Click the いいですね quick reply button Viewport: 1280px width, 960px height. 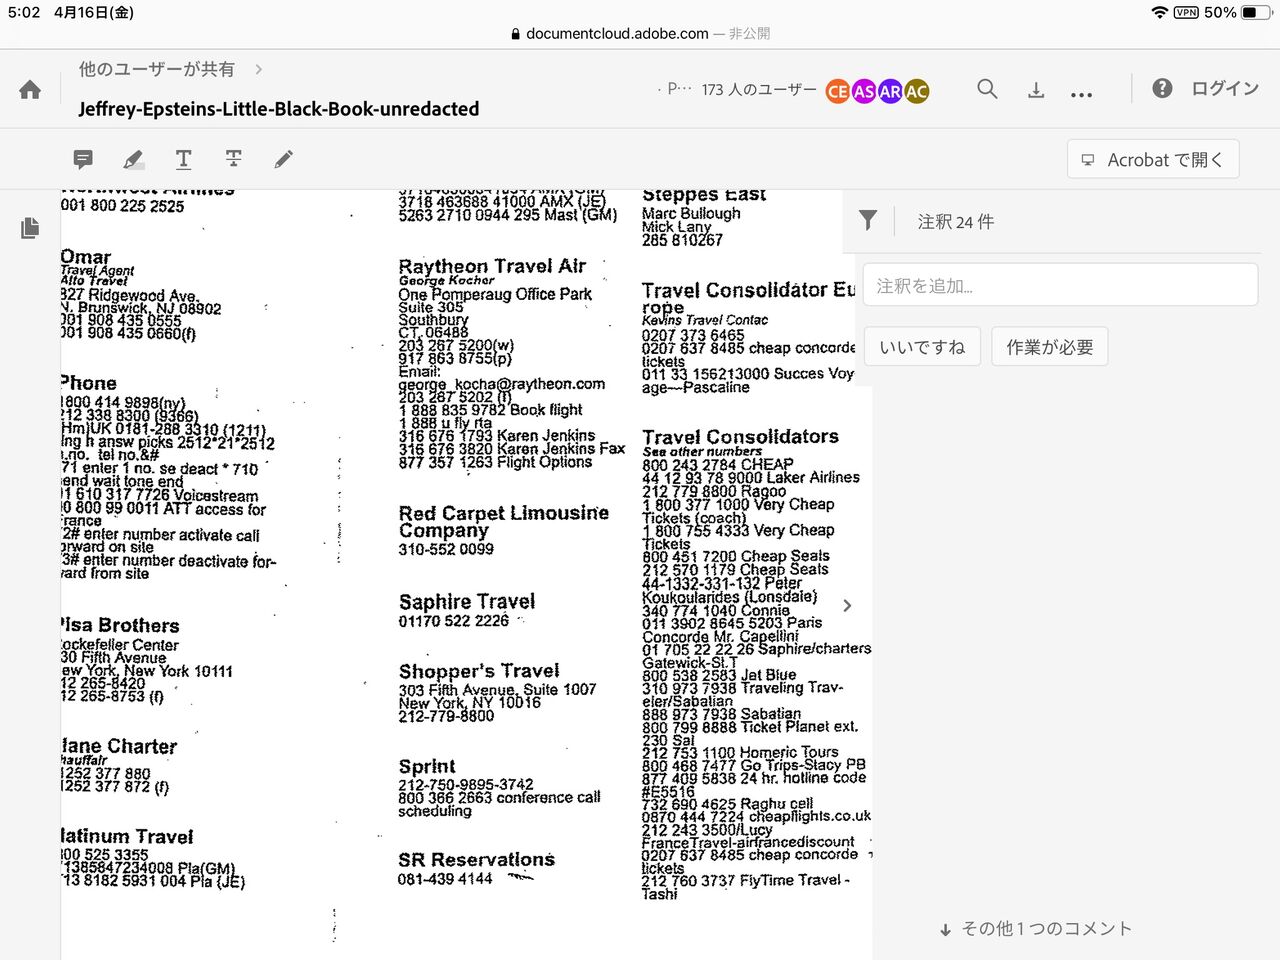[922, 347]
